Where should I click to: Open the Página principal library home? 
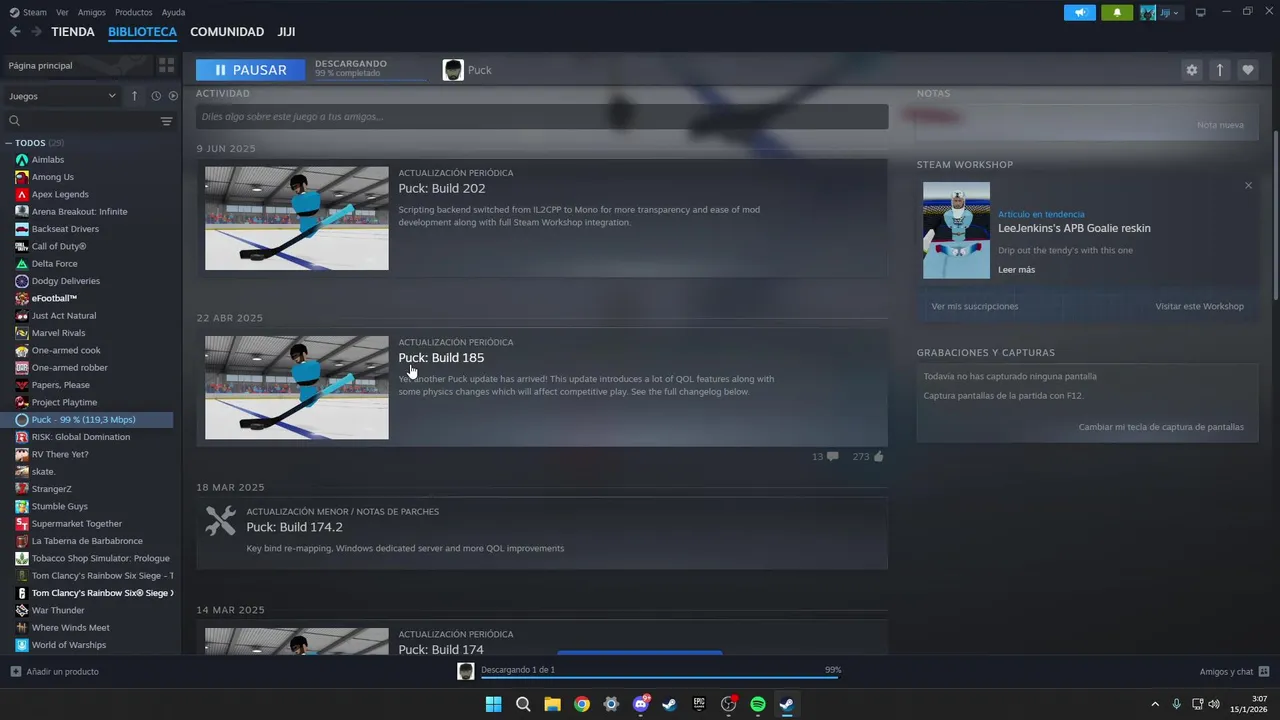[78, 65]
